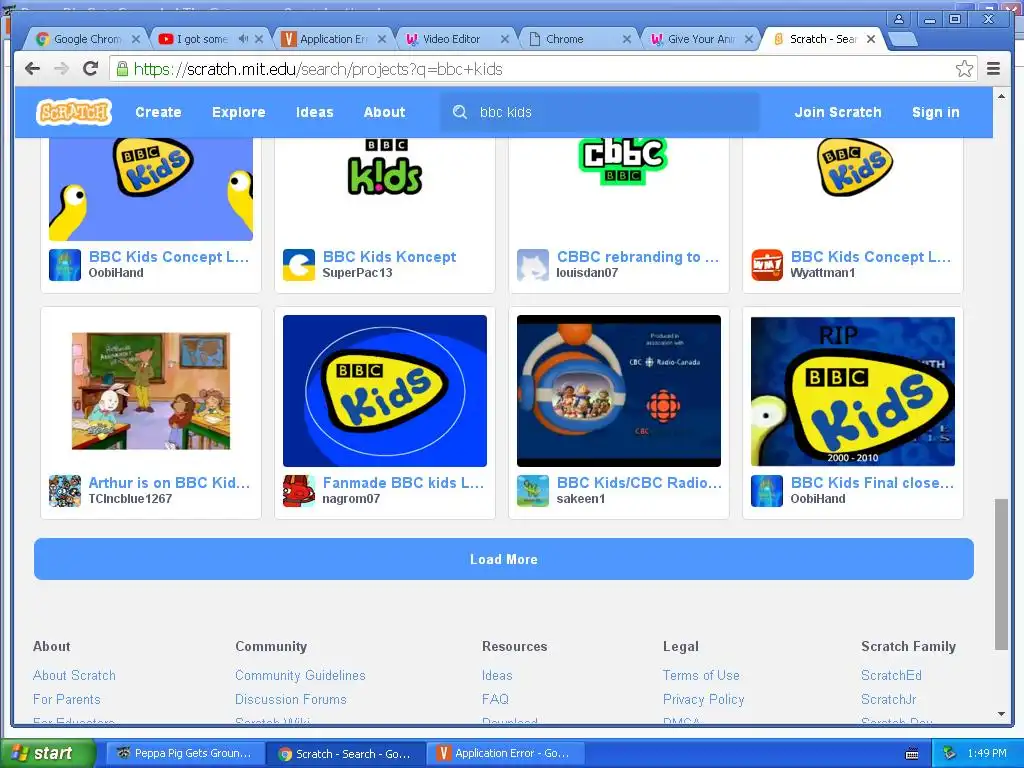Open Wyattman1's avatar icon

[x=767, y=264]
